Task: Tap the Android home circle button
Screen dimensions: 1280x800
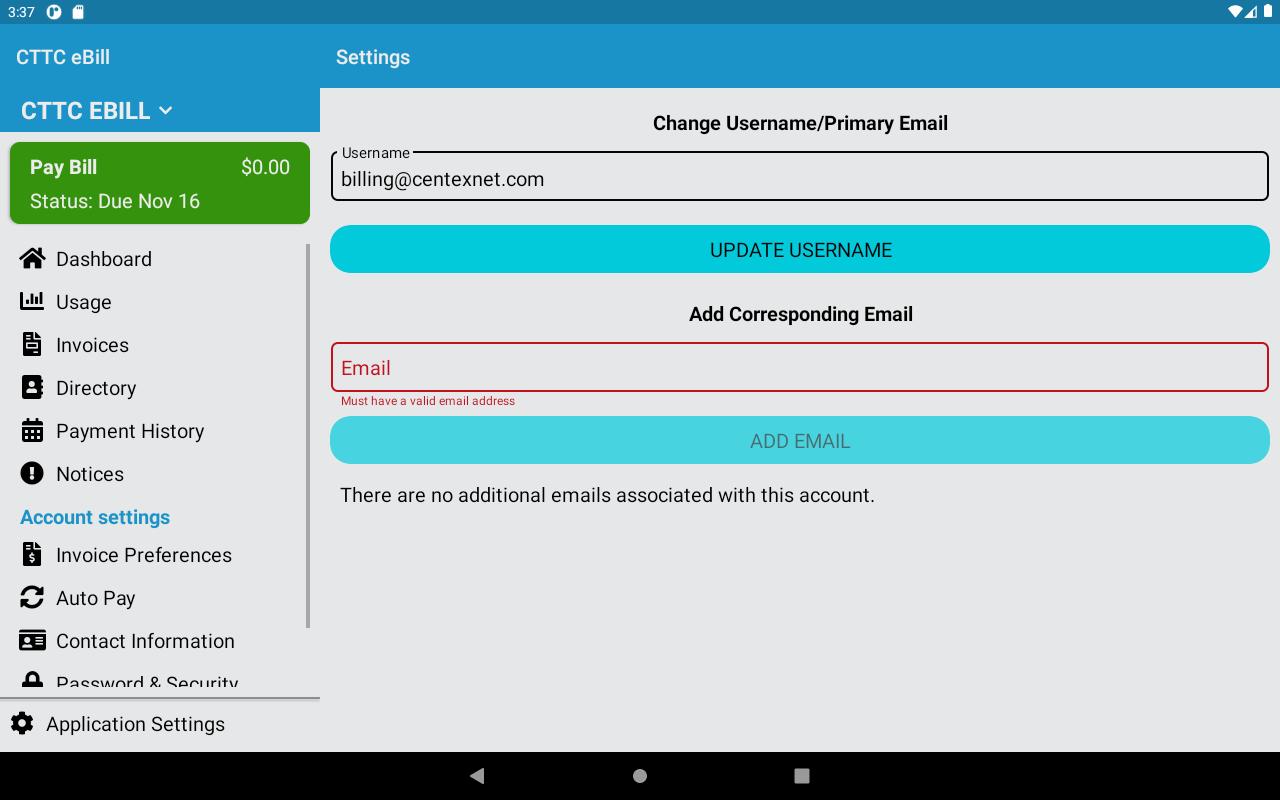Action: pyautogui.click(x=640, y=775)
